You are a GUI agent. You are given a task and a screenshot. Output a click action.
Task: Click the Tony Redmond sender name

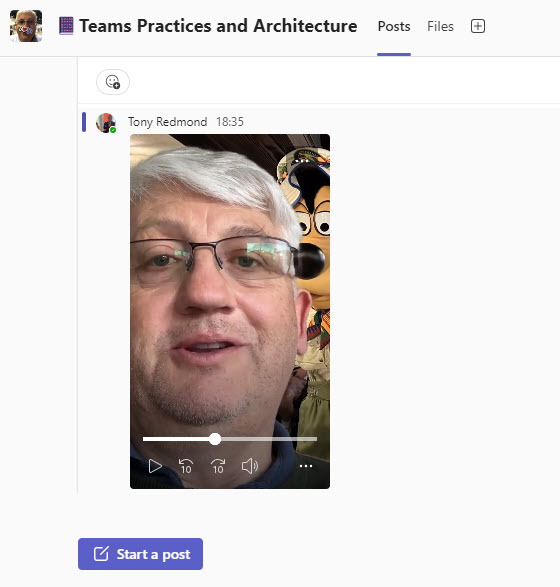pos(167,122)
